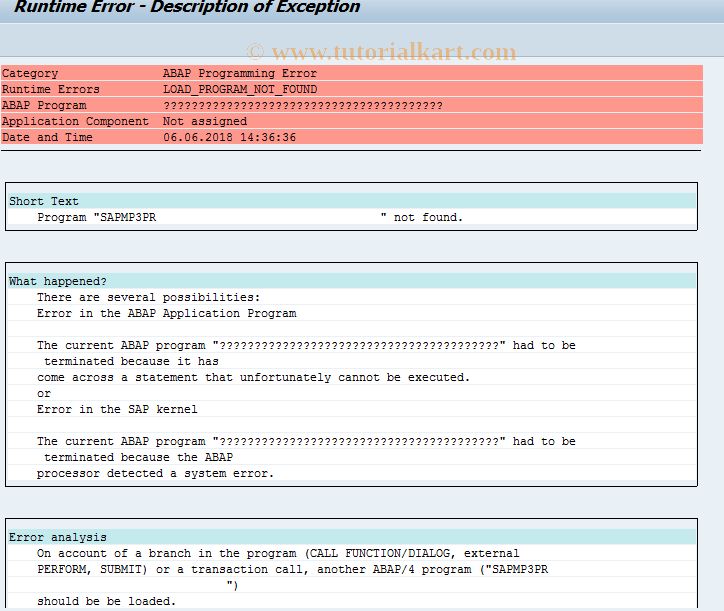Select line 'Error in the ABAP Application Program'
724x611 pixels.
click(x=167, y=313)
